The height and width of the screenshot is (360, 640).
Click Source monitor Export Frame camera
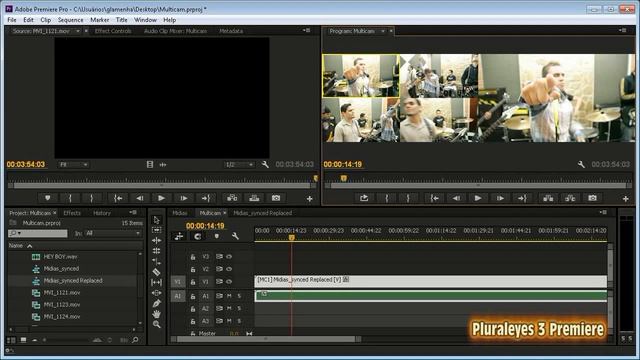pyautogui.click(x=276, y=198)
